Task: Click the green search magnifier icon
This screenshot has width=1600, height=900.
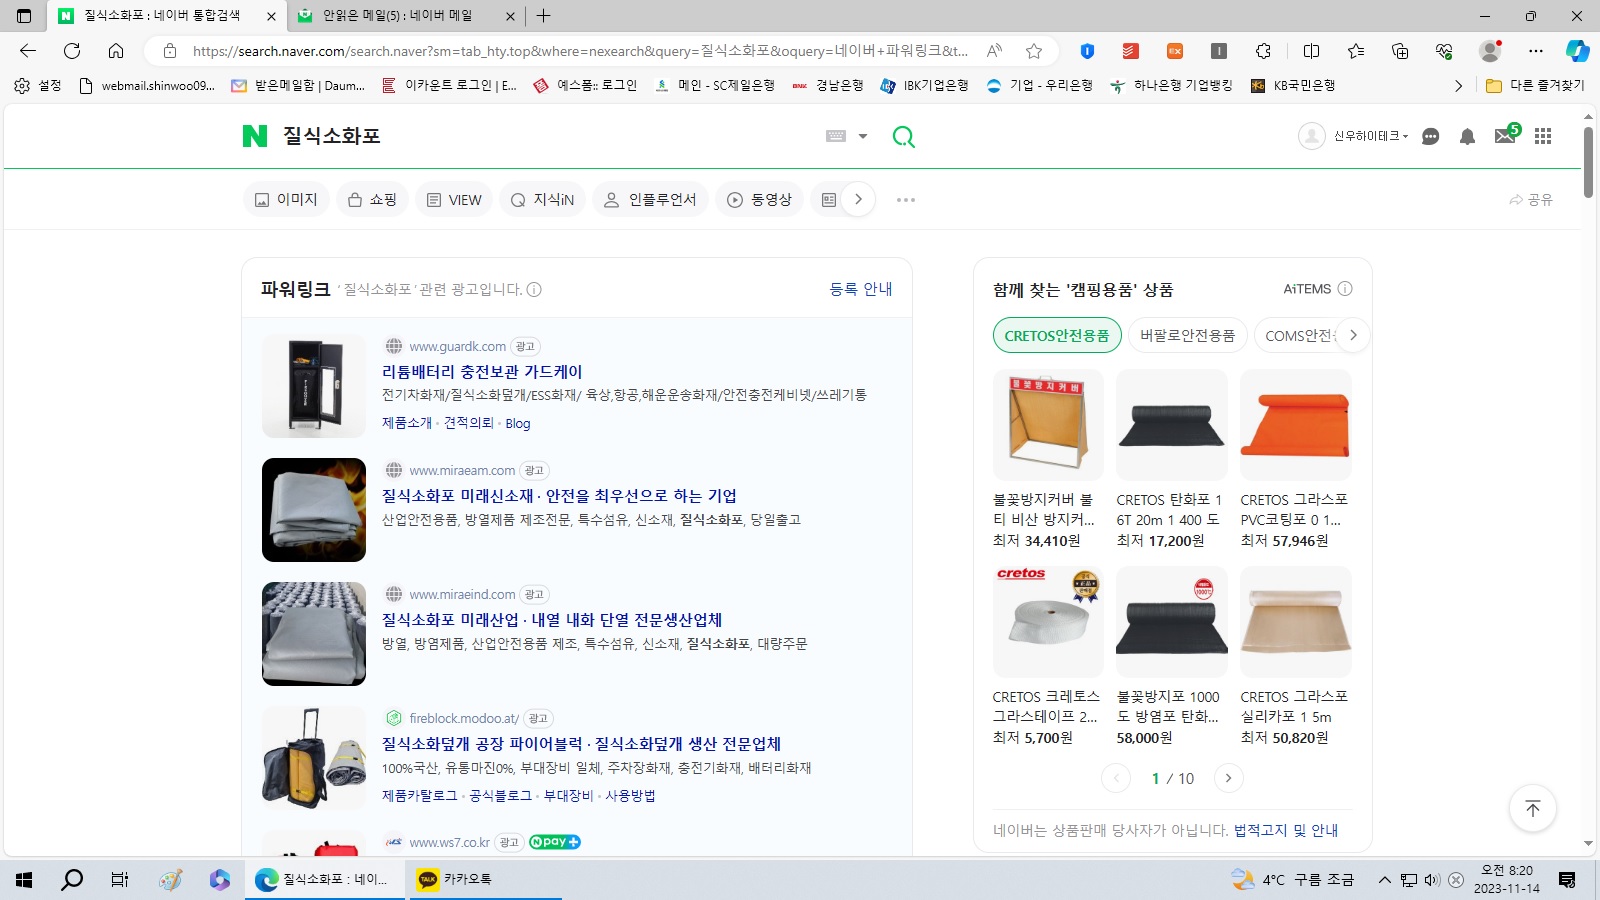Action: point(903,136)
